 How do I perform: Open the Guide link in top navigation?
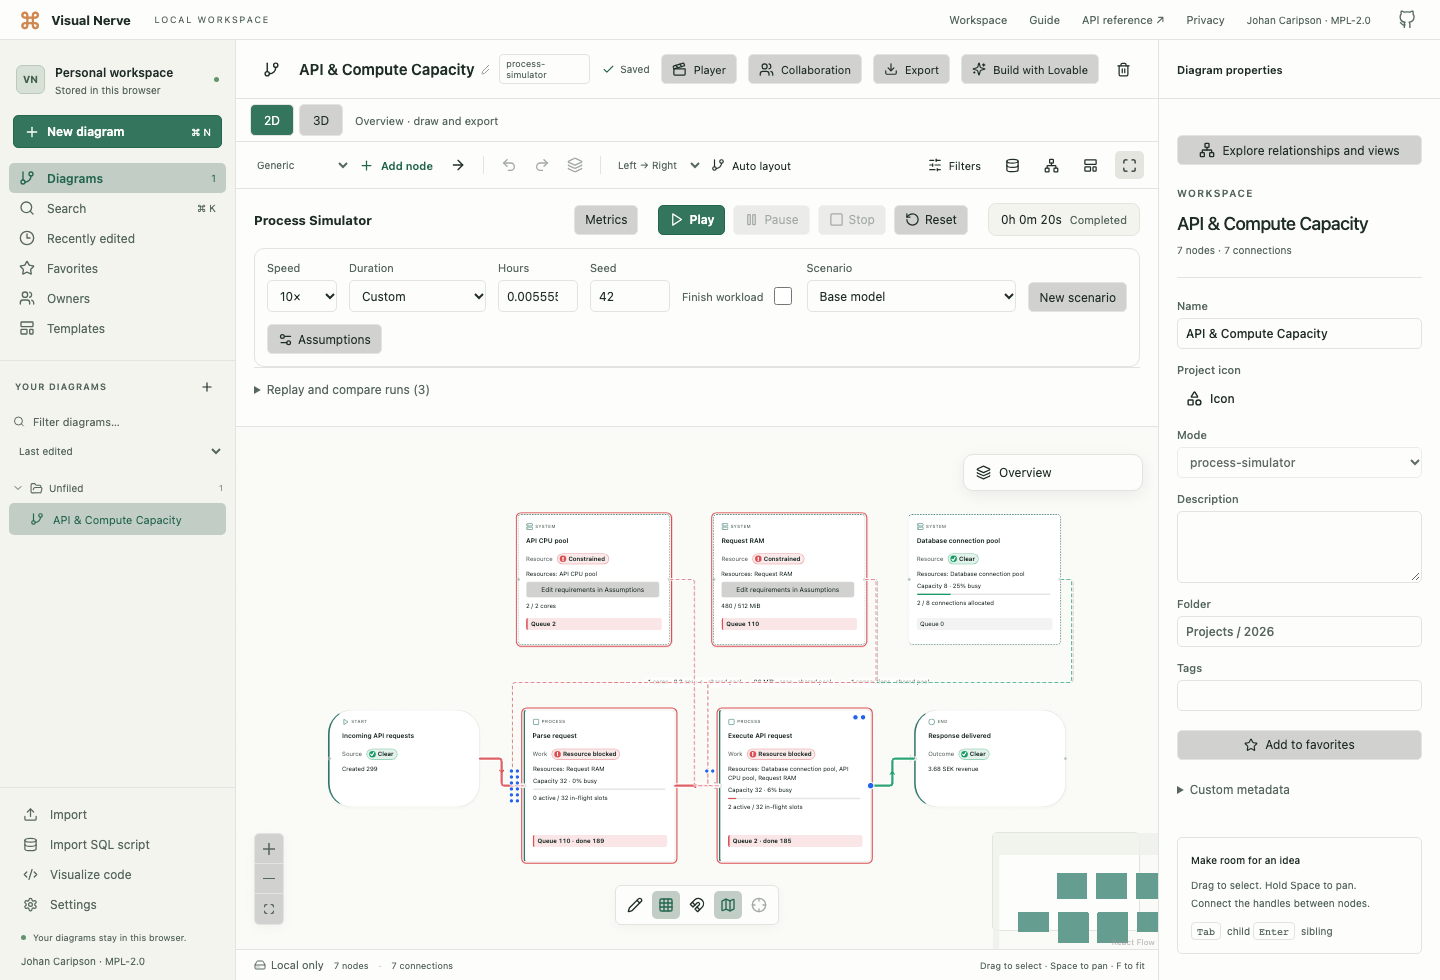tap(1044, 20)
